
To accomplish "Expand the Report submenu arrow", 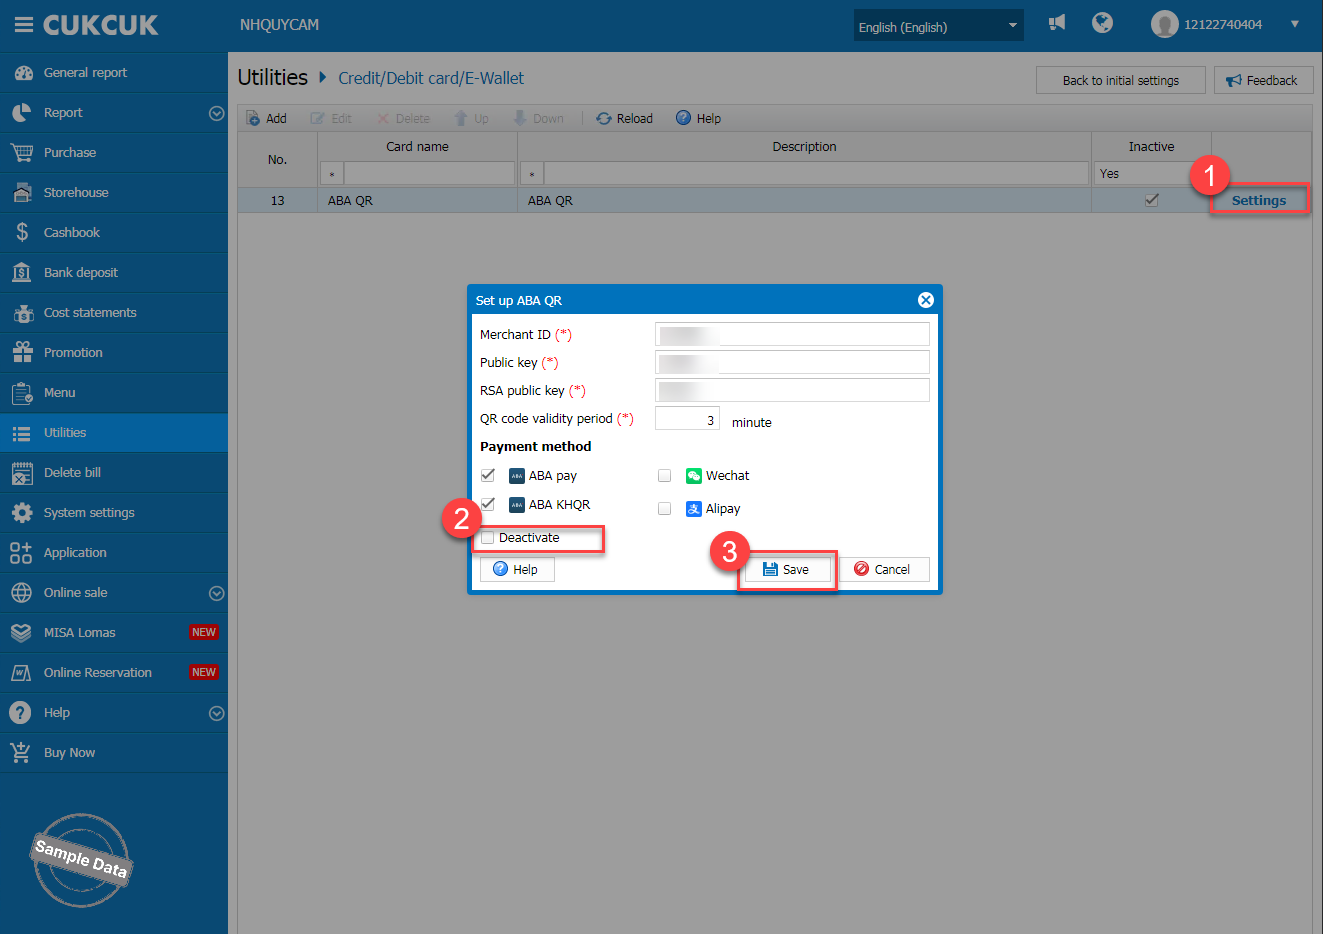I will [216, 113].
